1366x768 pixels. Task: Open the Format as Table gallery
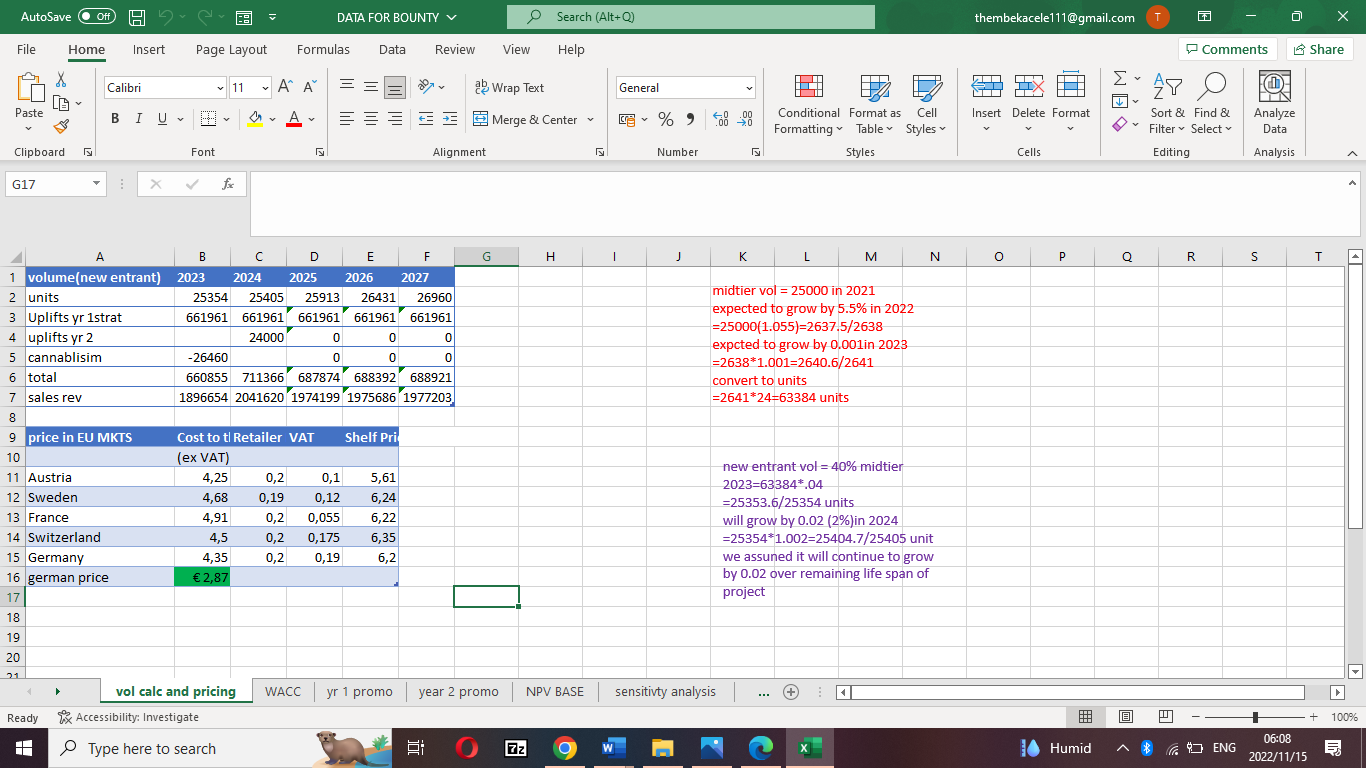coord(874,103)
